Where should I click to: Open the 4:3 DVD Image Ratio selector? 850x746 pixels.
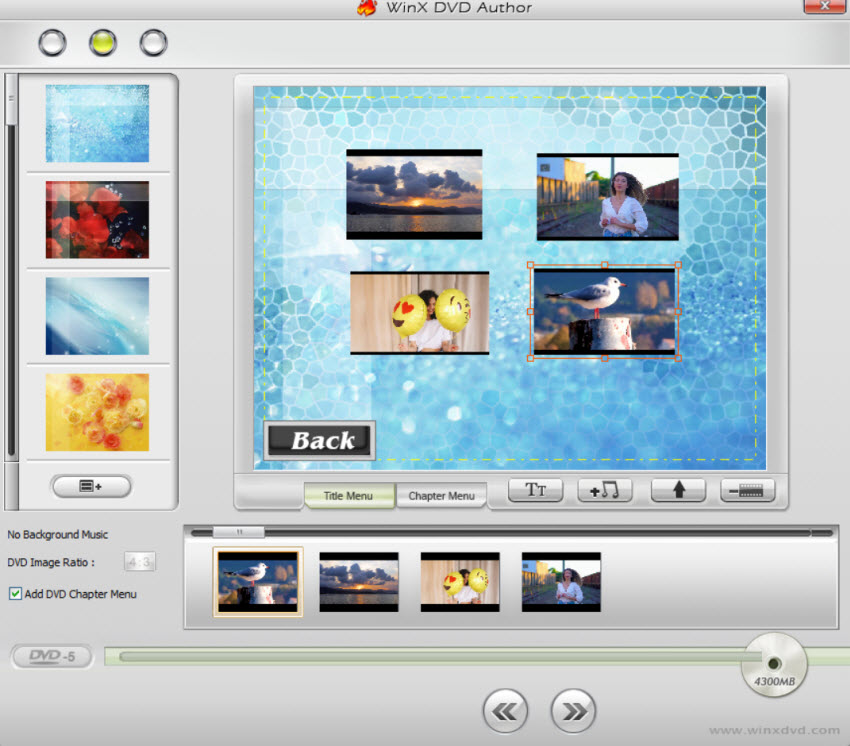click(x=138, y=561)
